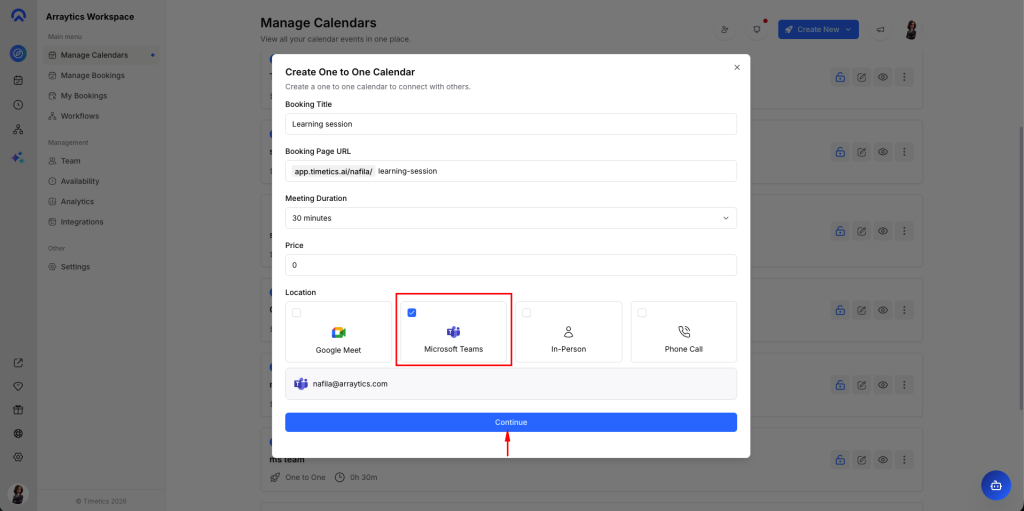
Task: Click the chatbot icon in bottom corner
Action: coord(995,485)
